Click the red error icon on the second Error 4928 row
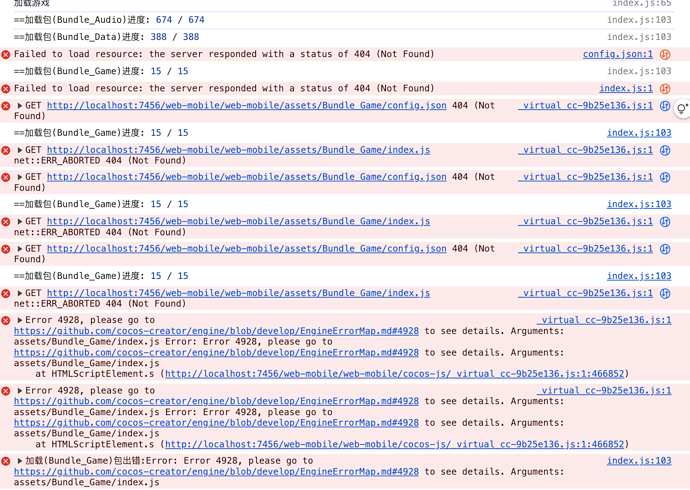 pyautogui.click(x=6, y=391)
